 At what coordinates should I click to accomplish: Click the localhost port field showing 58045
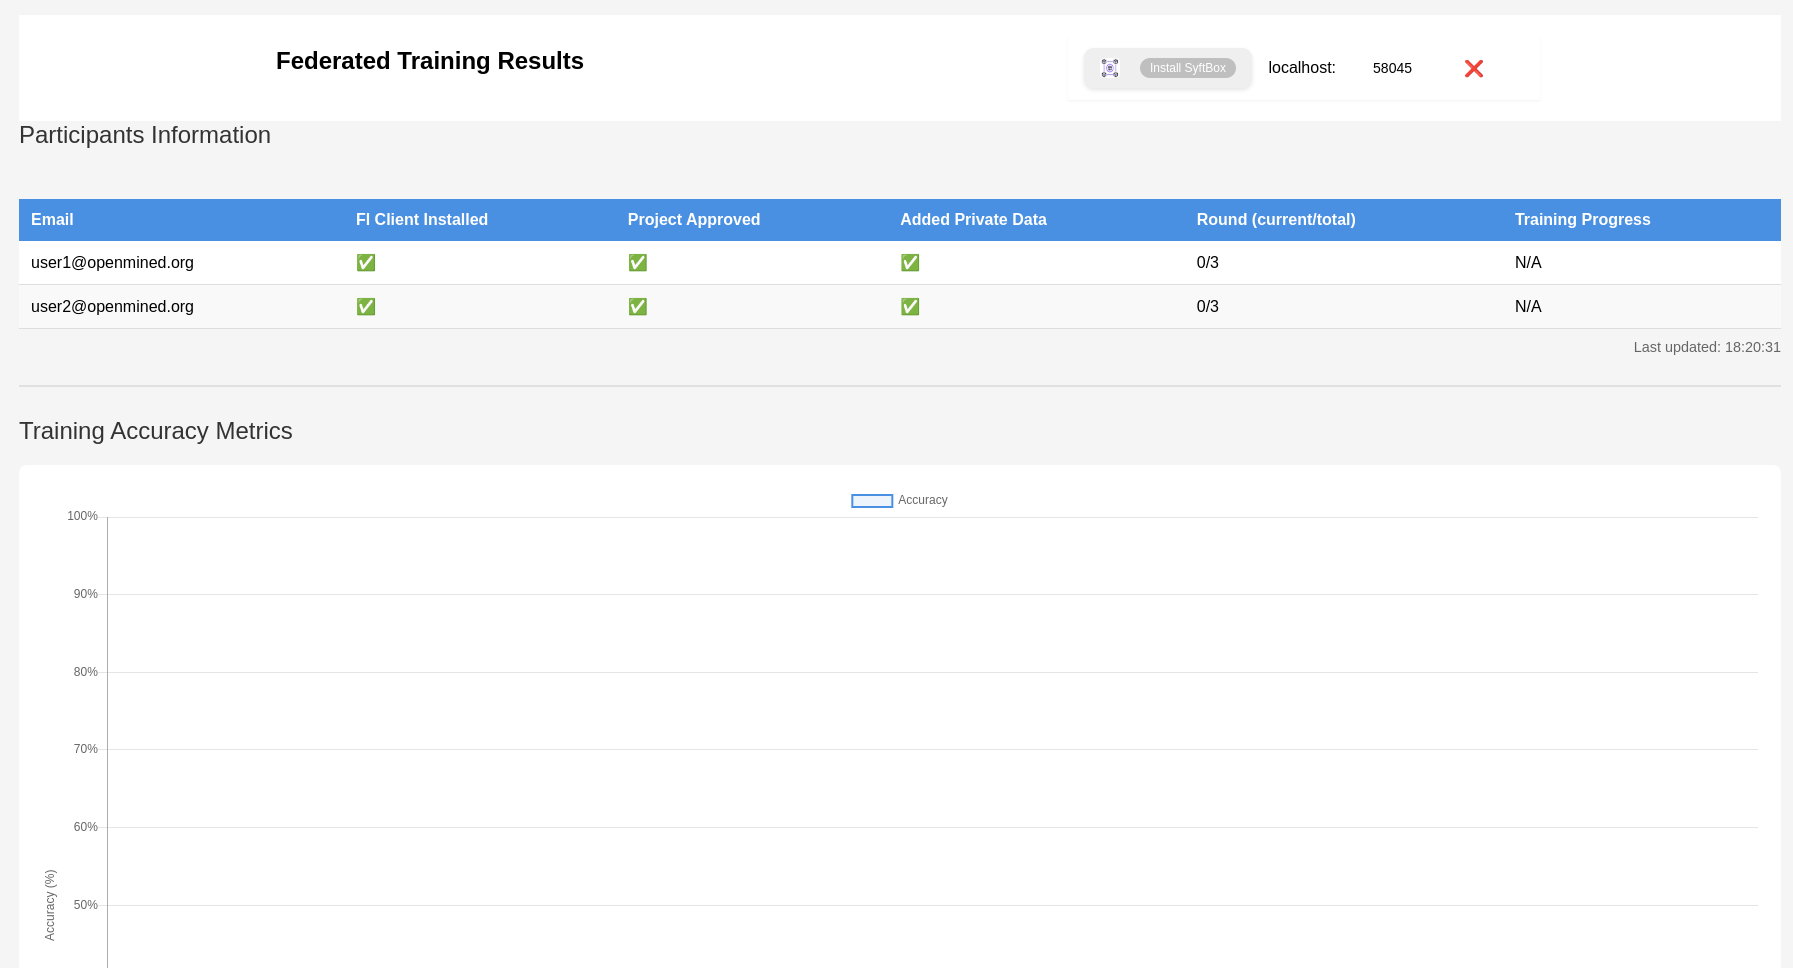[1392, 68]
